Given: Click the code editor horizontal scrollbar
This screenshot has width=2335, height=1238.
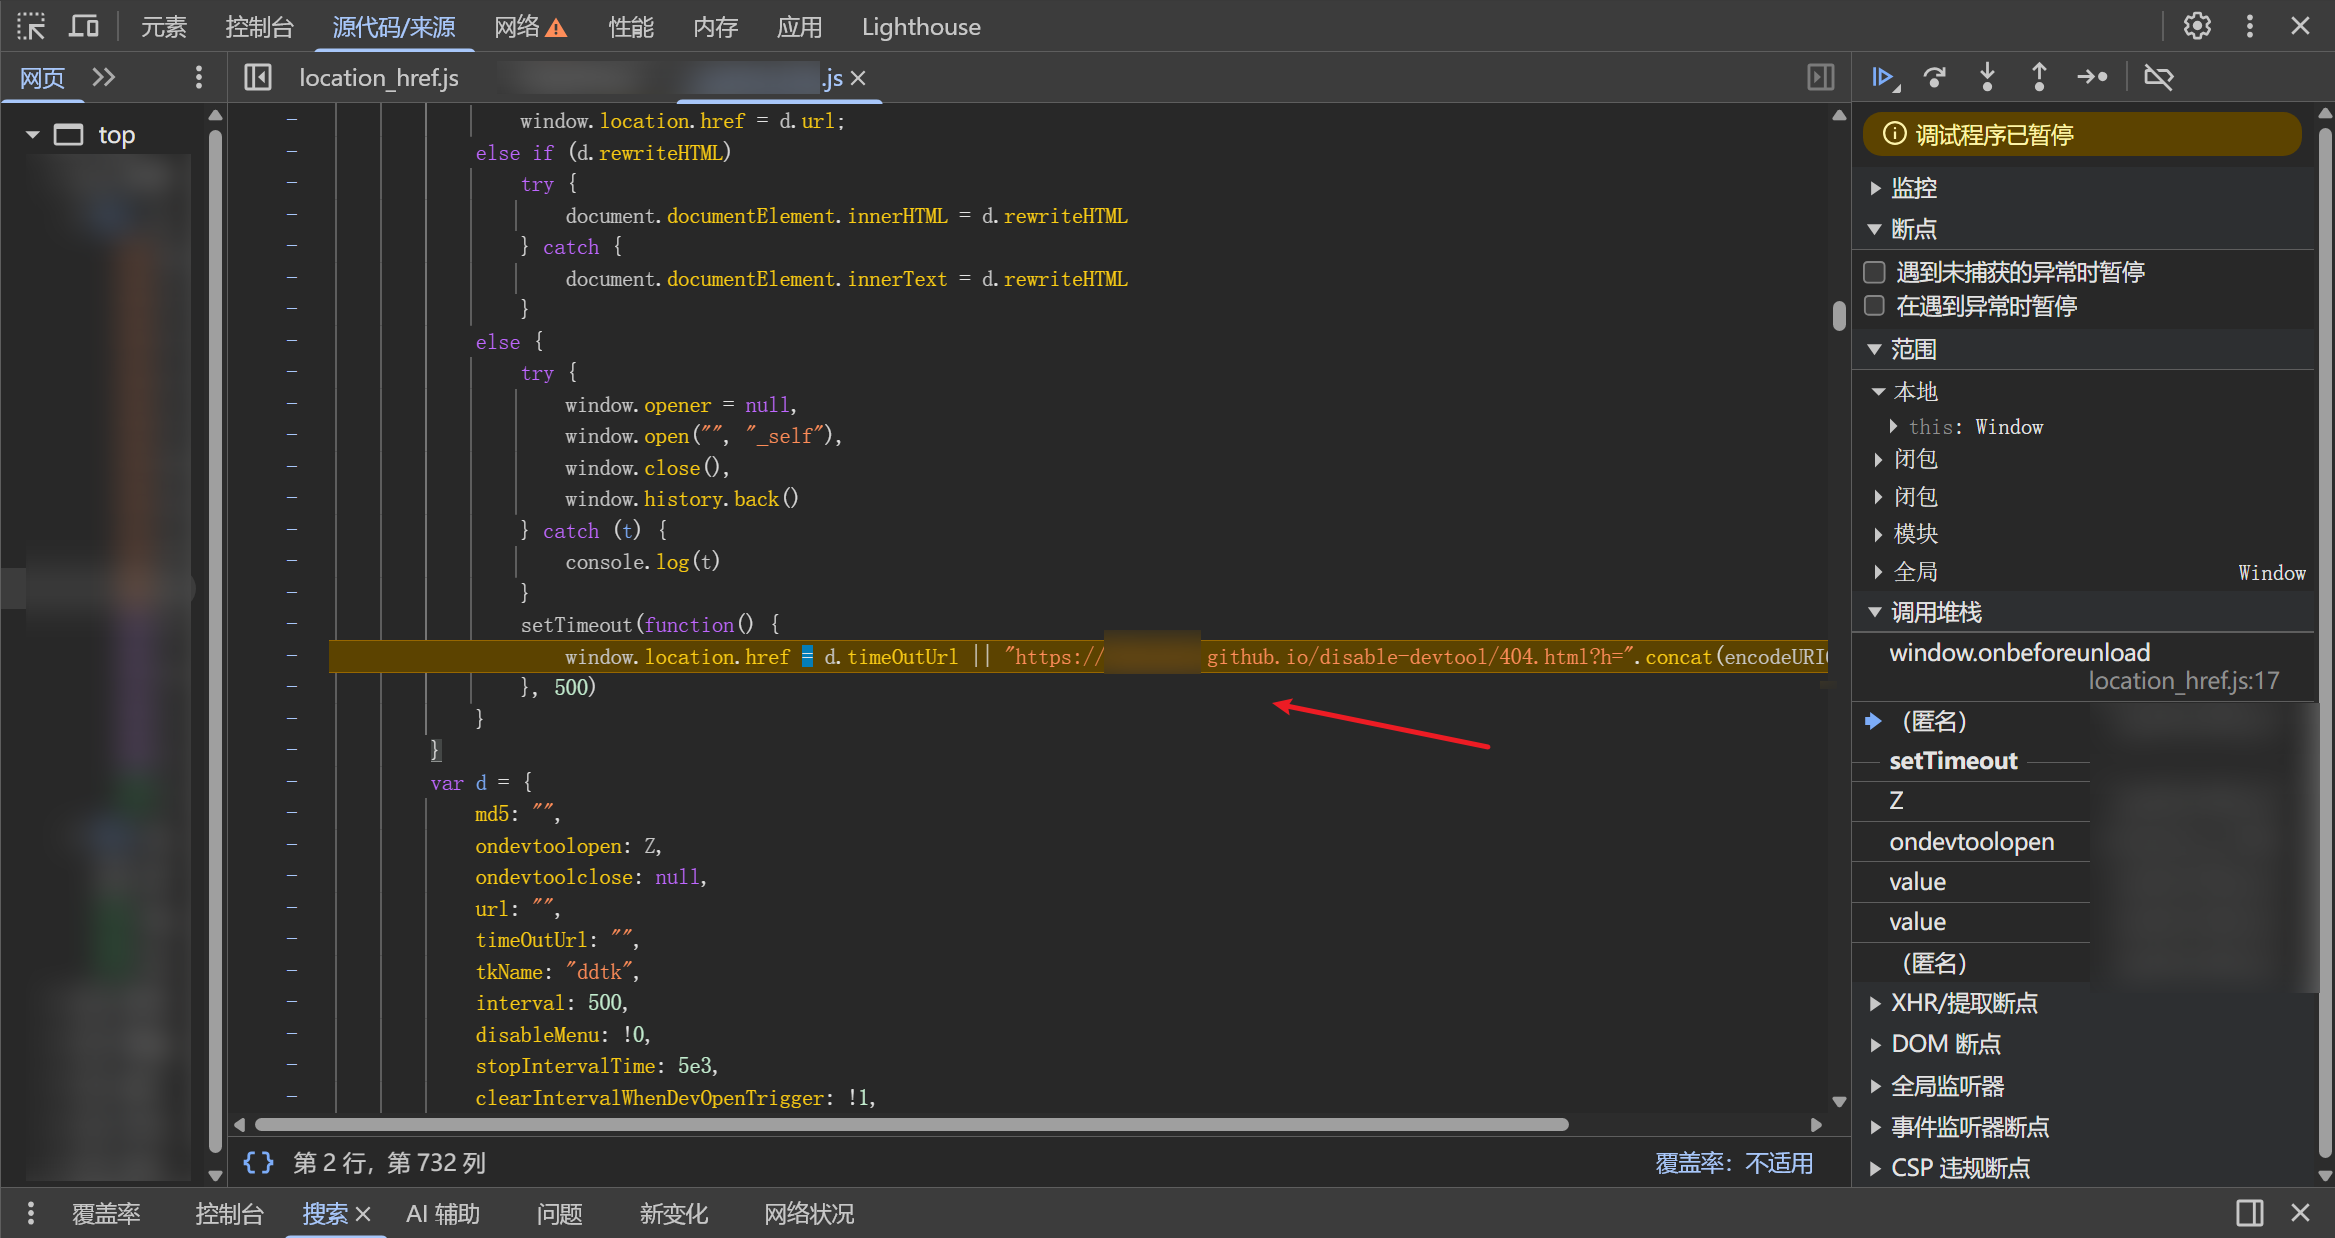Looking at the screenshot, I should click(912, 1124).
